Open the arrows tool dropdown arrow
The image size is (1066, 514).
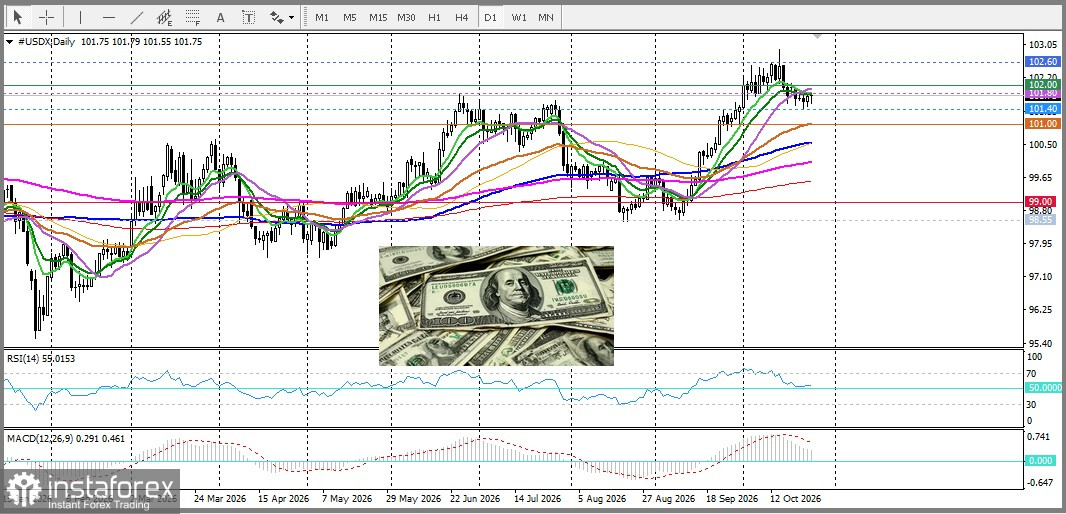[292, 18]
